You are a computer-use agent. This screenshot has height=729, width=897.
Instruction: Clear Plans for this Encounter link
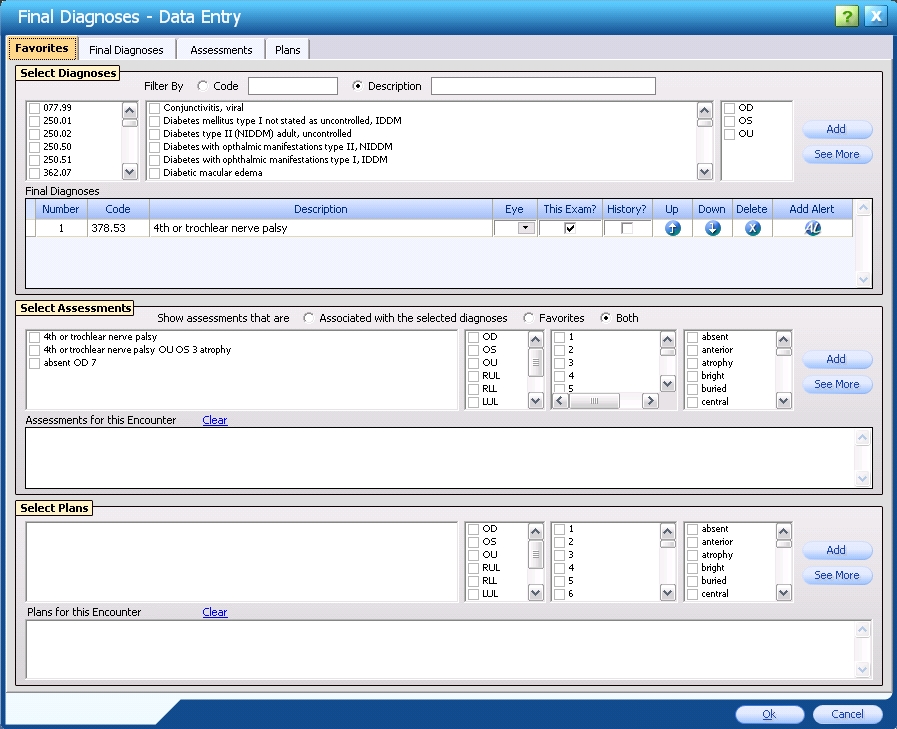click(x=215, y=612)
